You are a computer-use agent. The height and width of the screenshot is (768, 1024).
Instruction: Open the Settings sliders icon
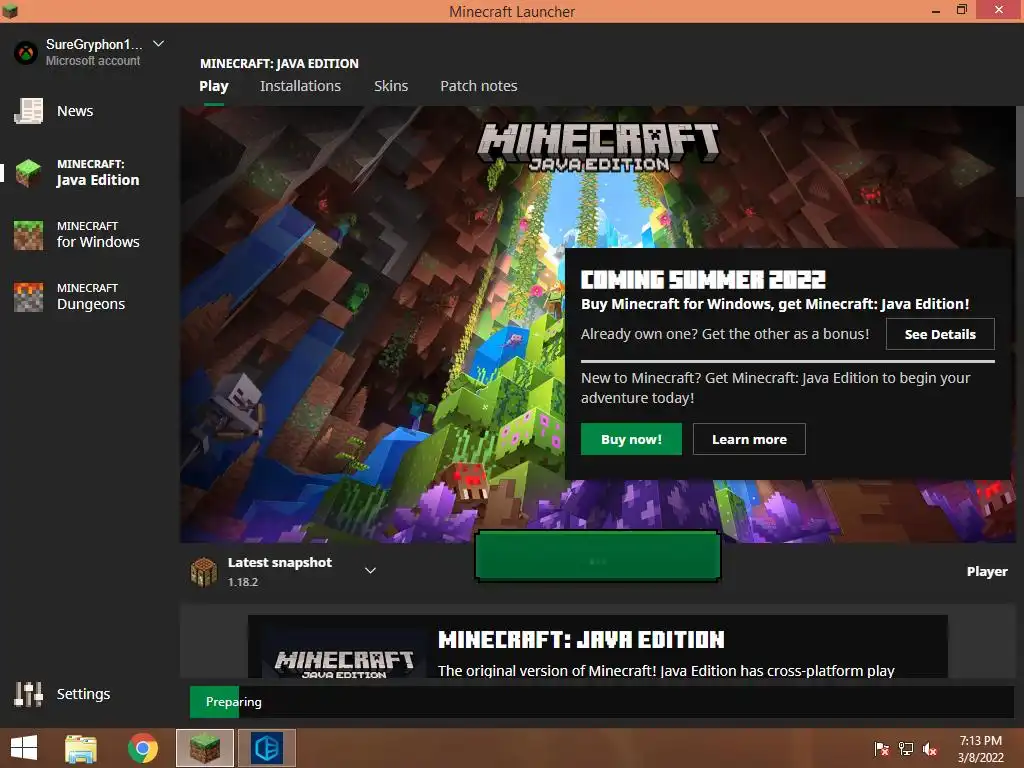(29, 694)
